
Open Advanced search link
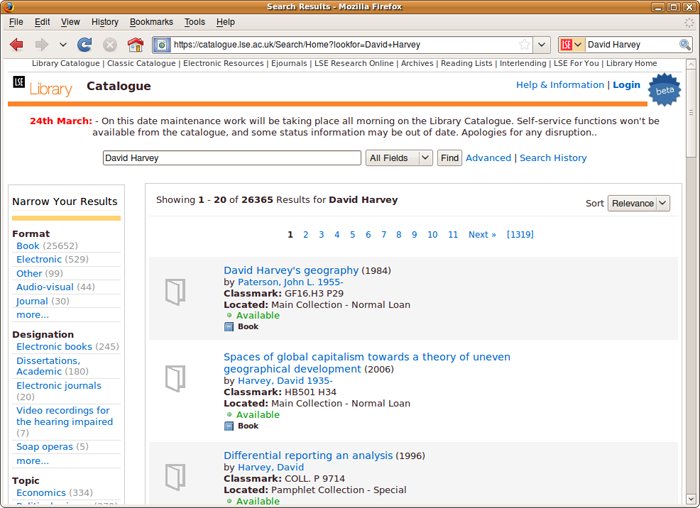click(488, 158)
